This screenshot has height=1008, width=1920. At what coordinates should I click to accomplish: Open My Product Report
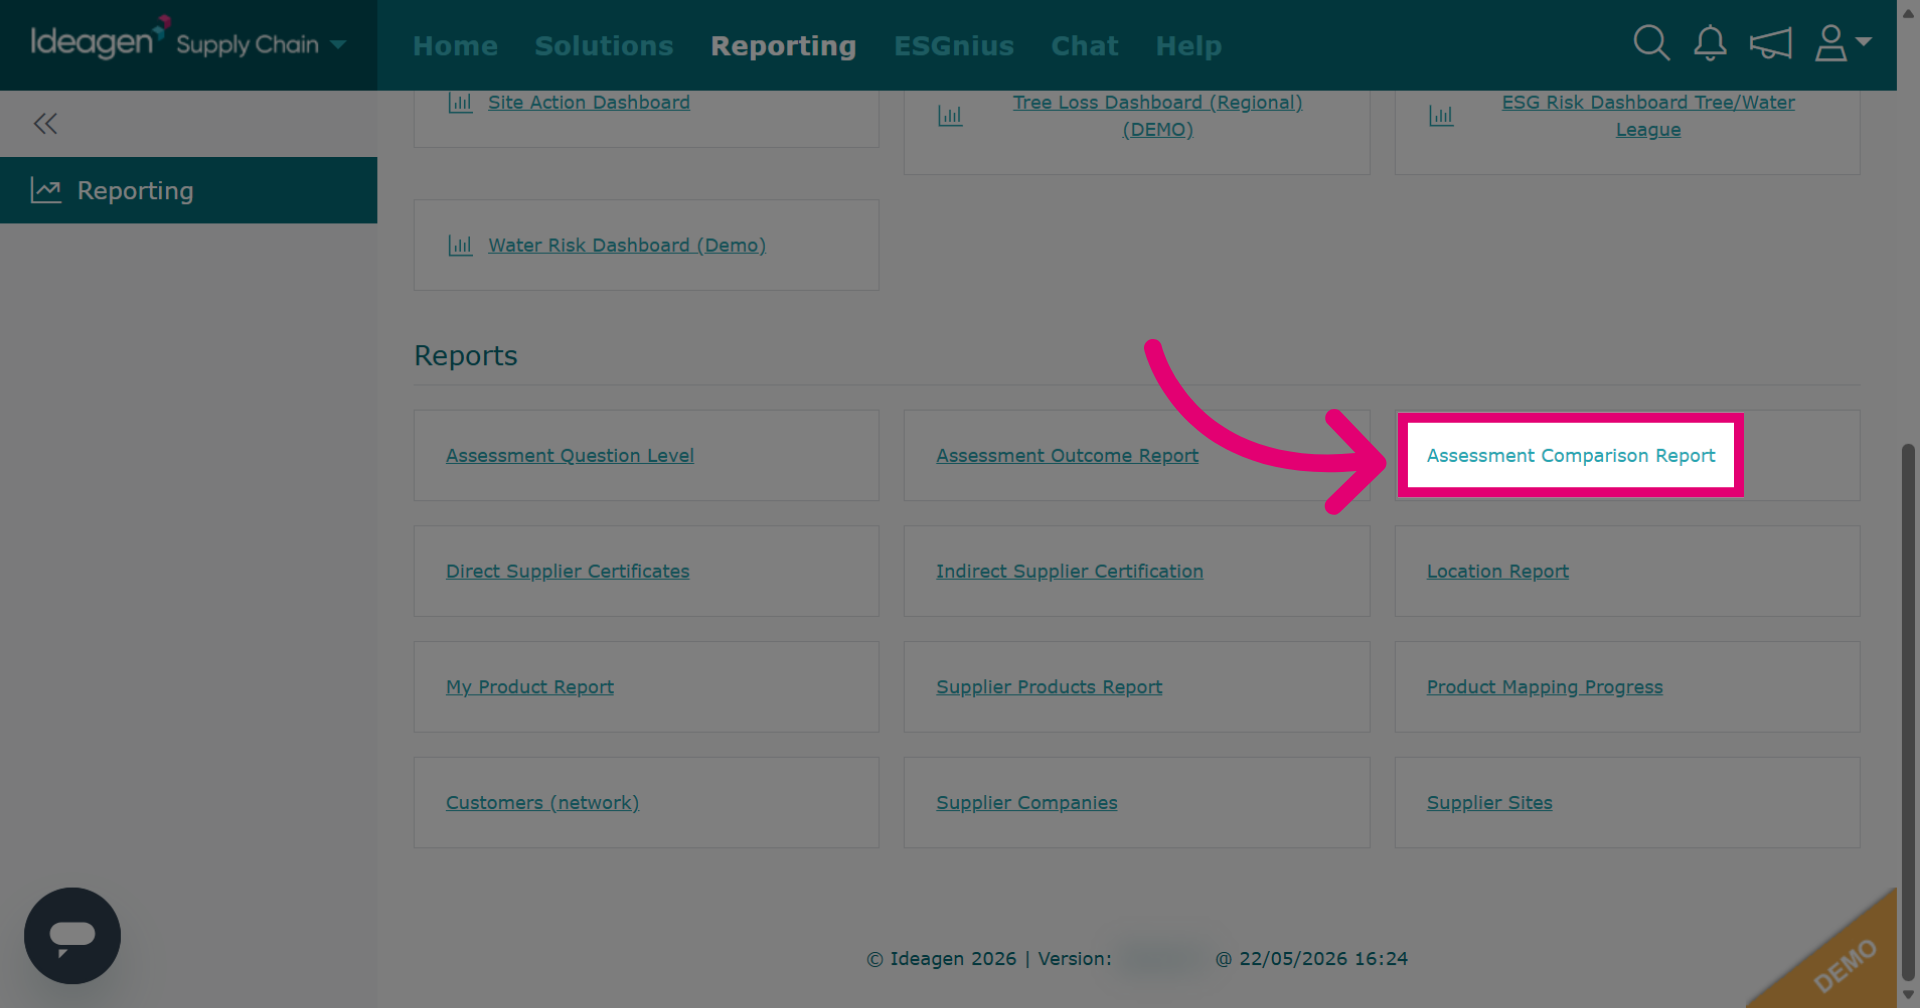[x=530, y=687]
